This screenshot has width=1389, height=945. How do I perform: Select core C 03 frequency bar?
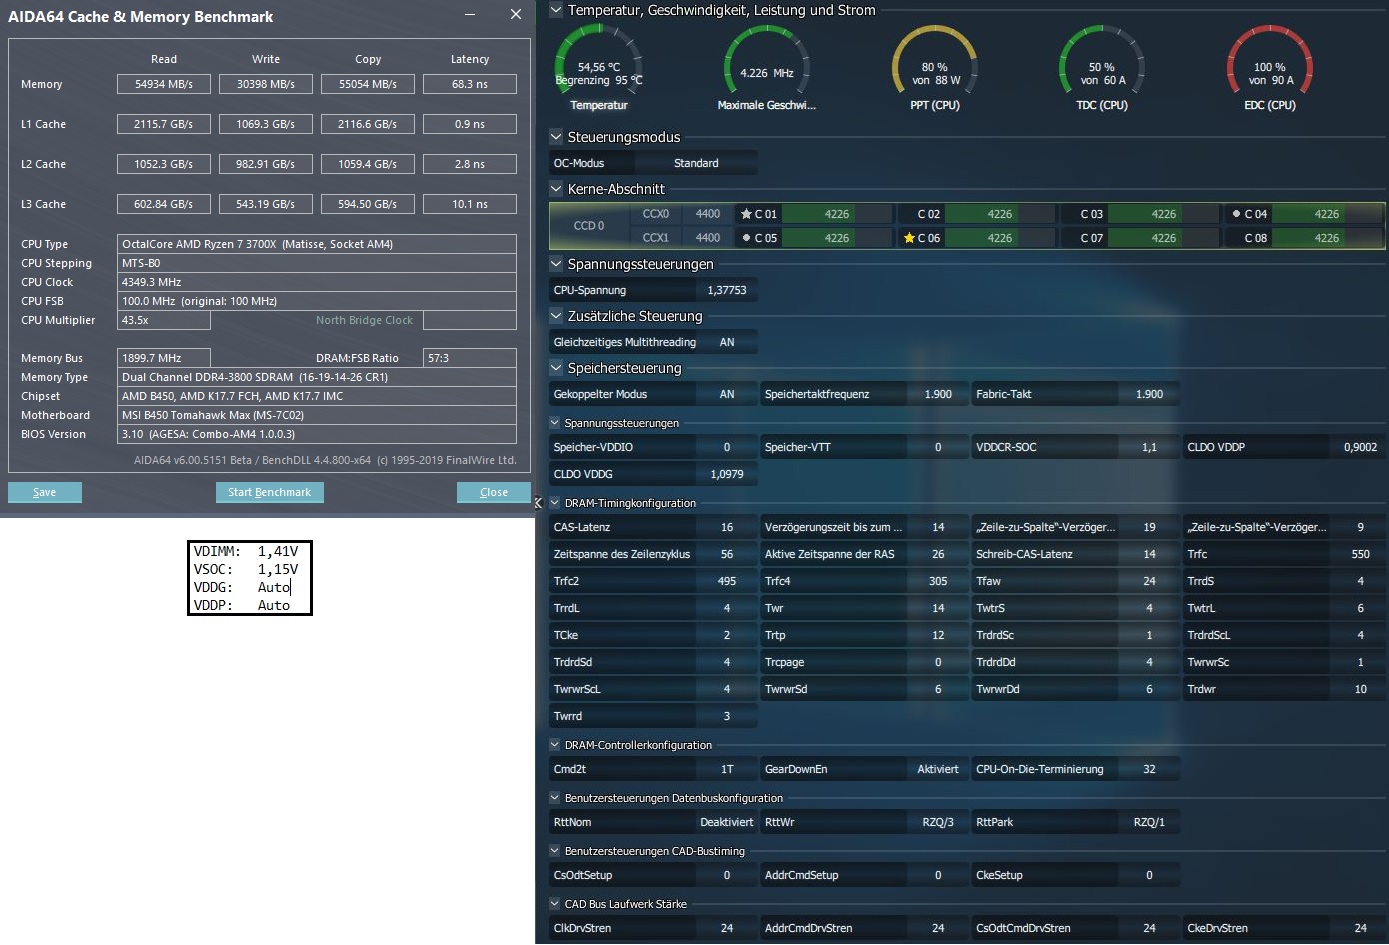click(1164, 214)
